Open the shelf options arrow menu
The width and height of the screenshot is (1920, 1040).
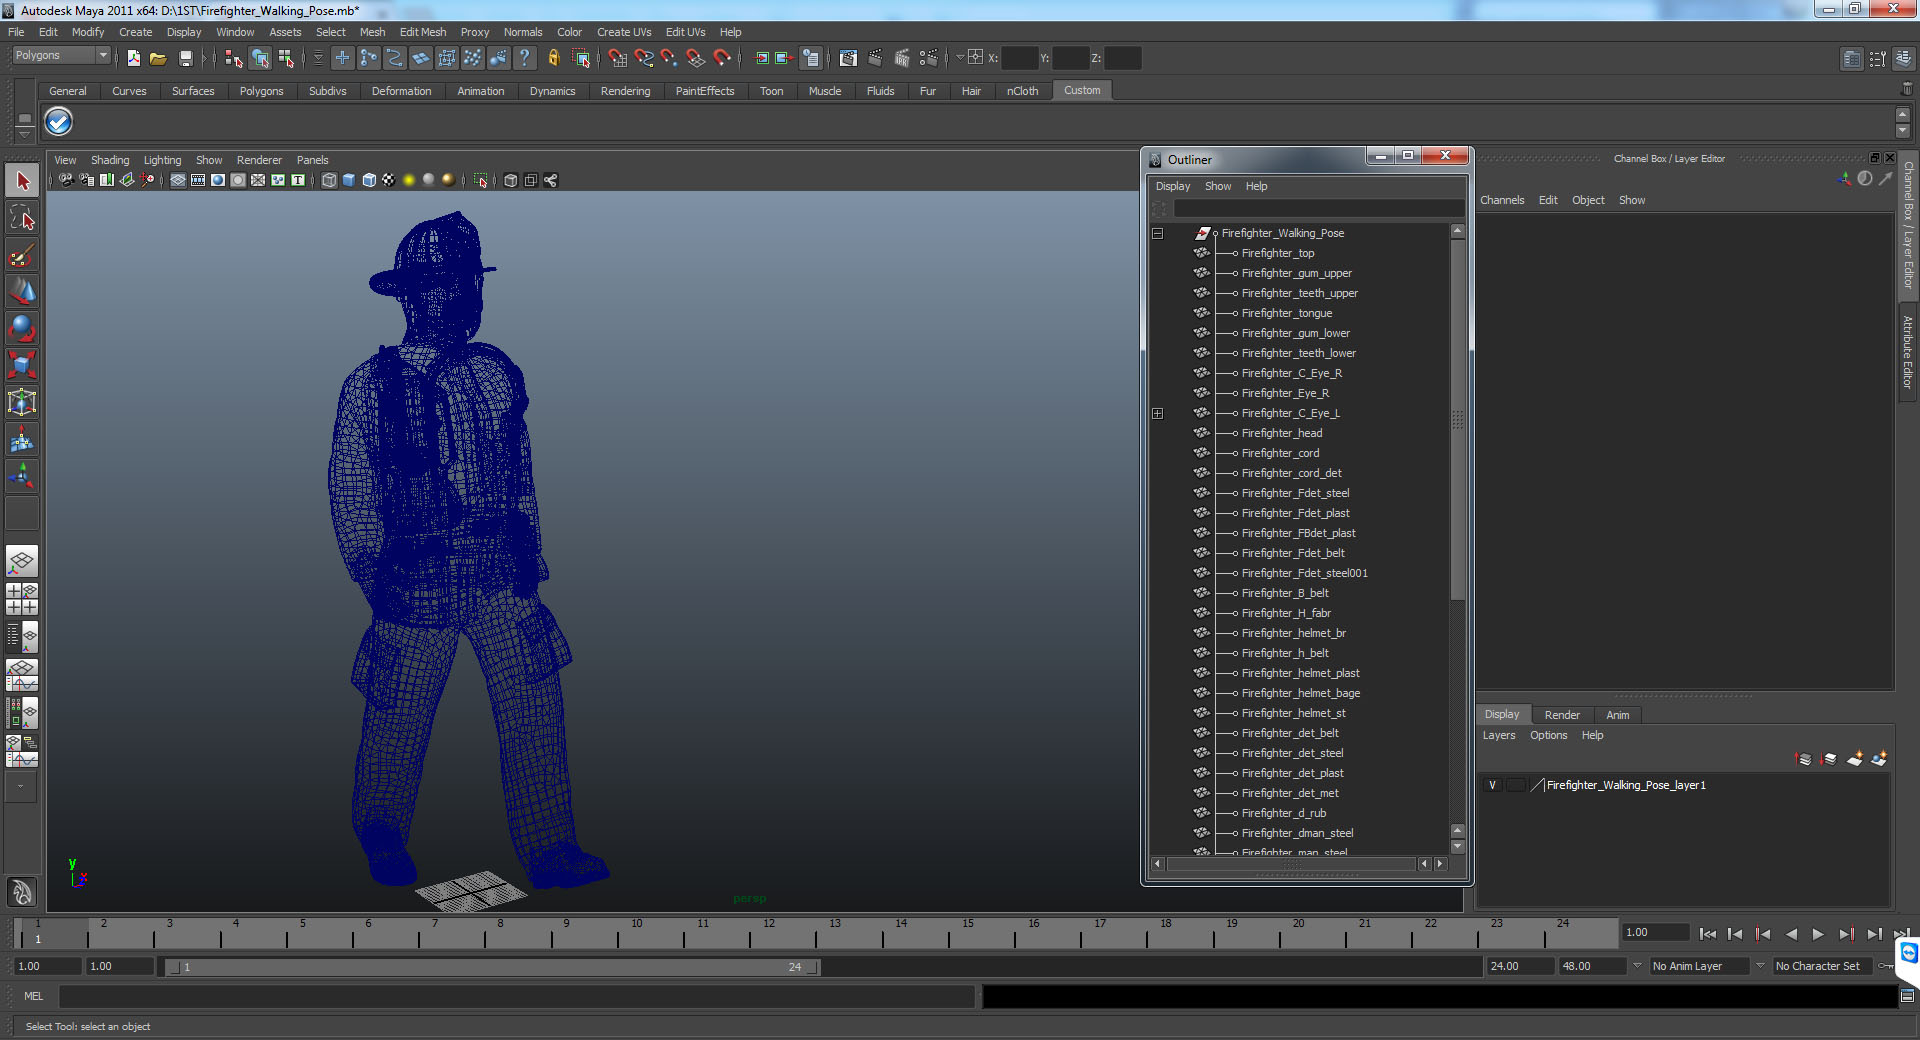click(x=25, y=133)
